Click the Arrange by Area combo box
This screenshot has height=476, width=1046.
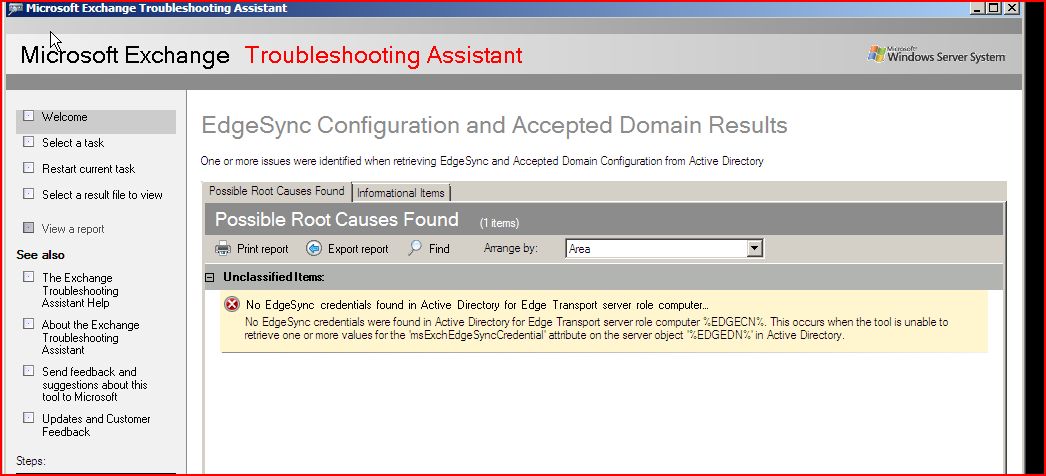(x=656, y=249)
